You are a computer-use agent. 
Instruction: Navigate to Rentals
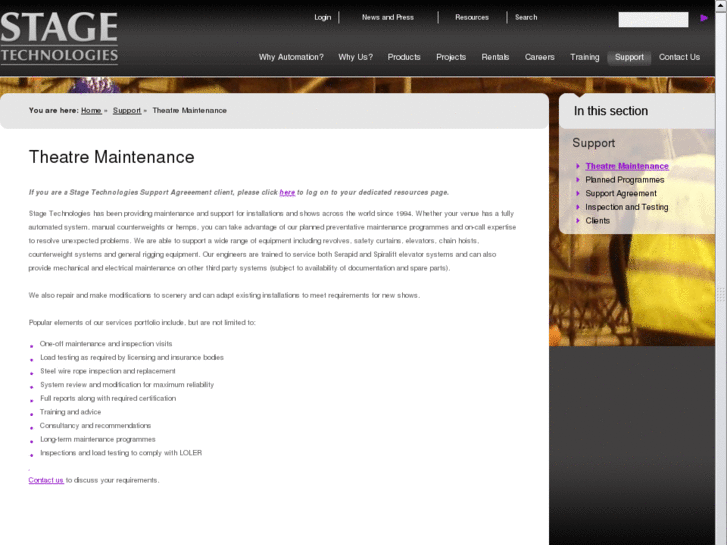point(495,57)
